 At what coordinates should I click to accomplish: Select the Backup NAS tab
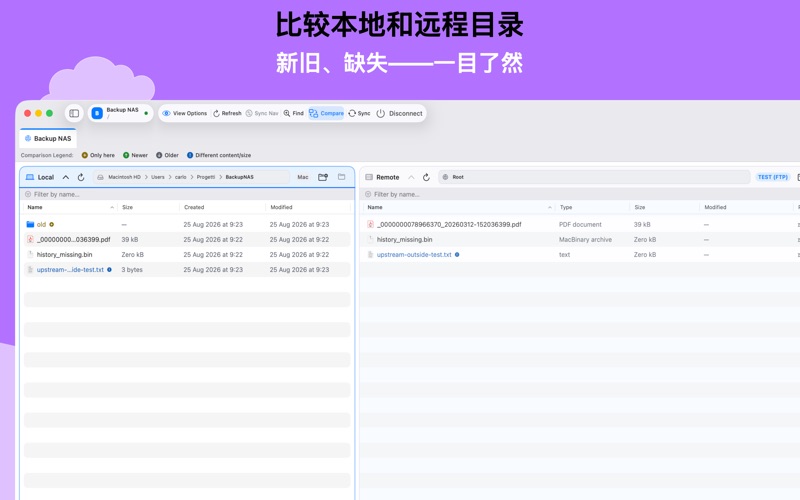[48, 138]
